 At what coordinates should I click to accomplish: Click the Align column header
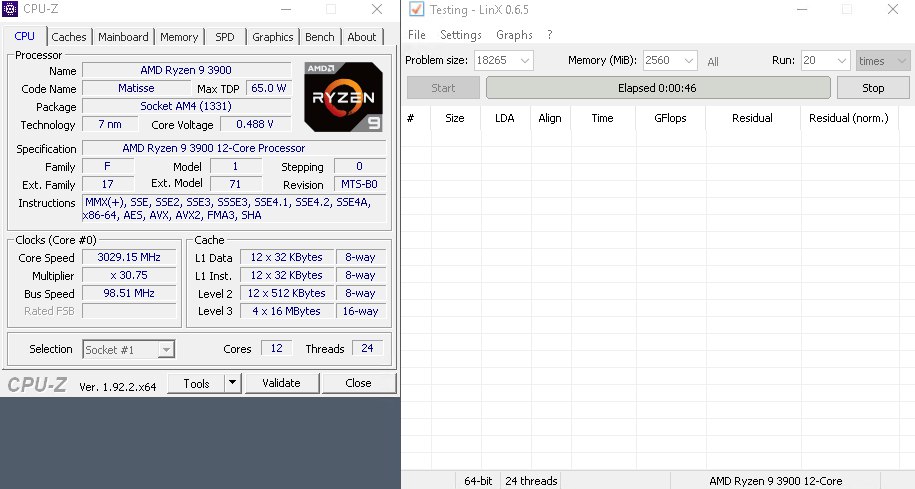(550, 118)
